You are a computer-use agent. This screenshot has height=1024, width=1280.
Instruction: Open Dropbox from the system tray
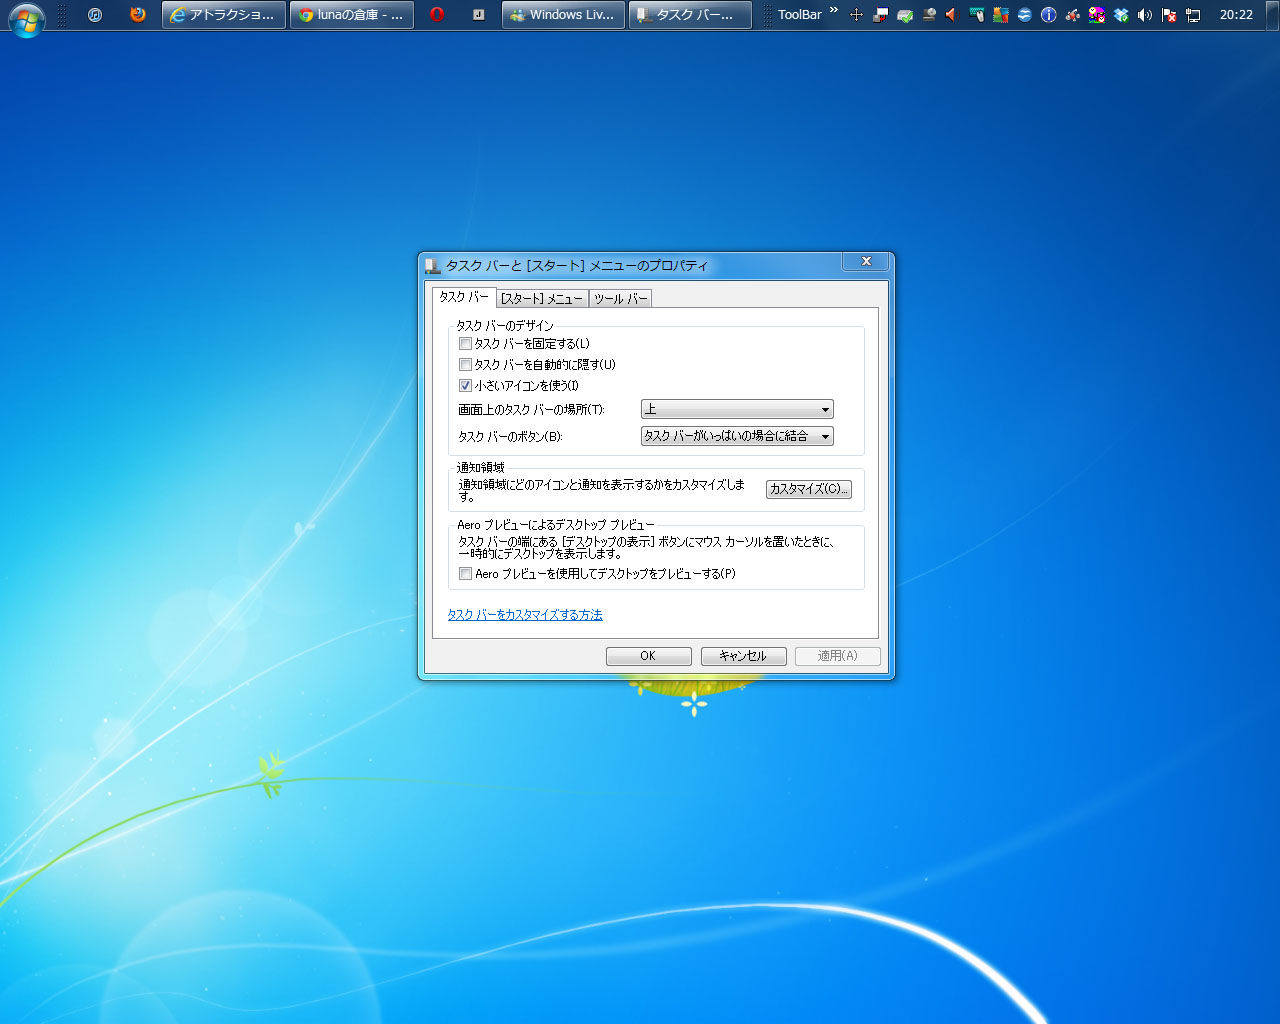pyautogui.click(x=1121, y=15)
